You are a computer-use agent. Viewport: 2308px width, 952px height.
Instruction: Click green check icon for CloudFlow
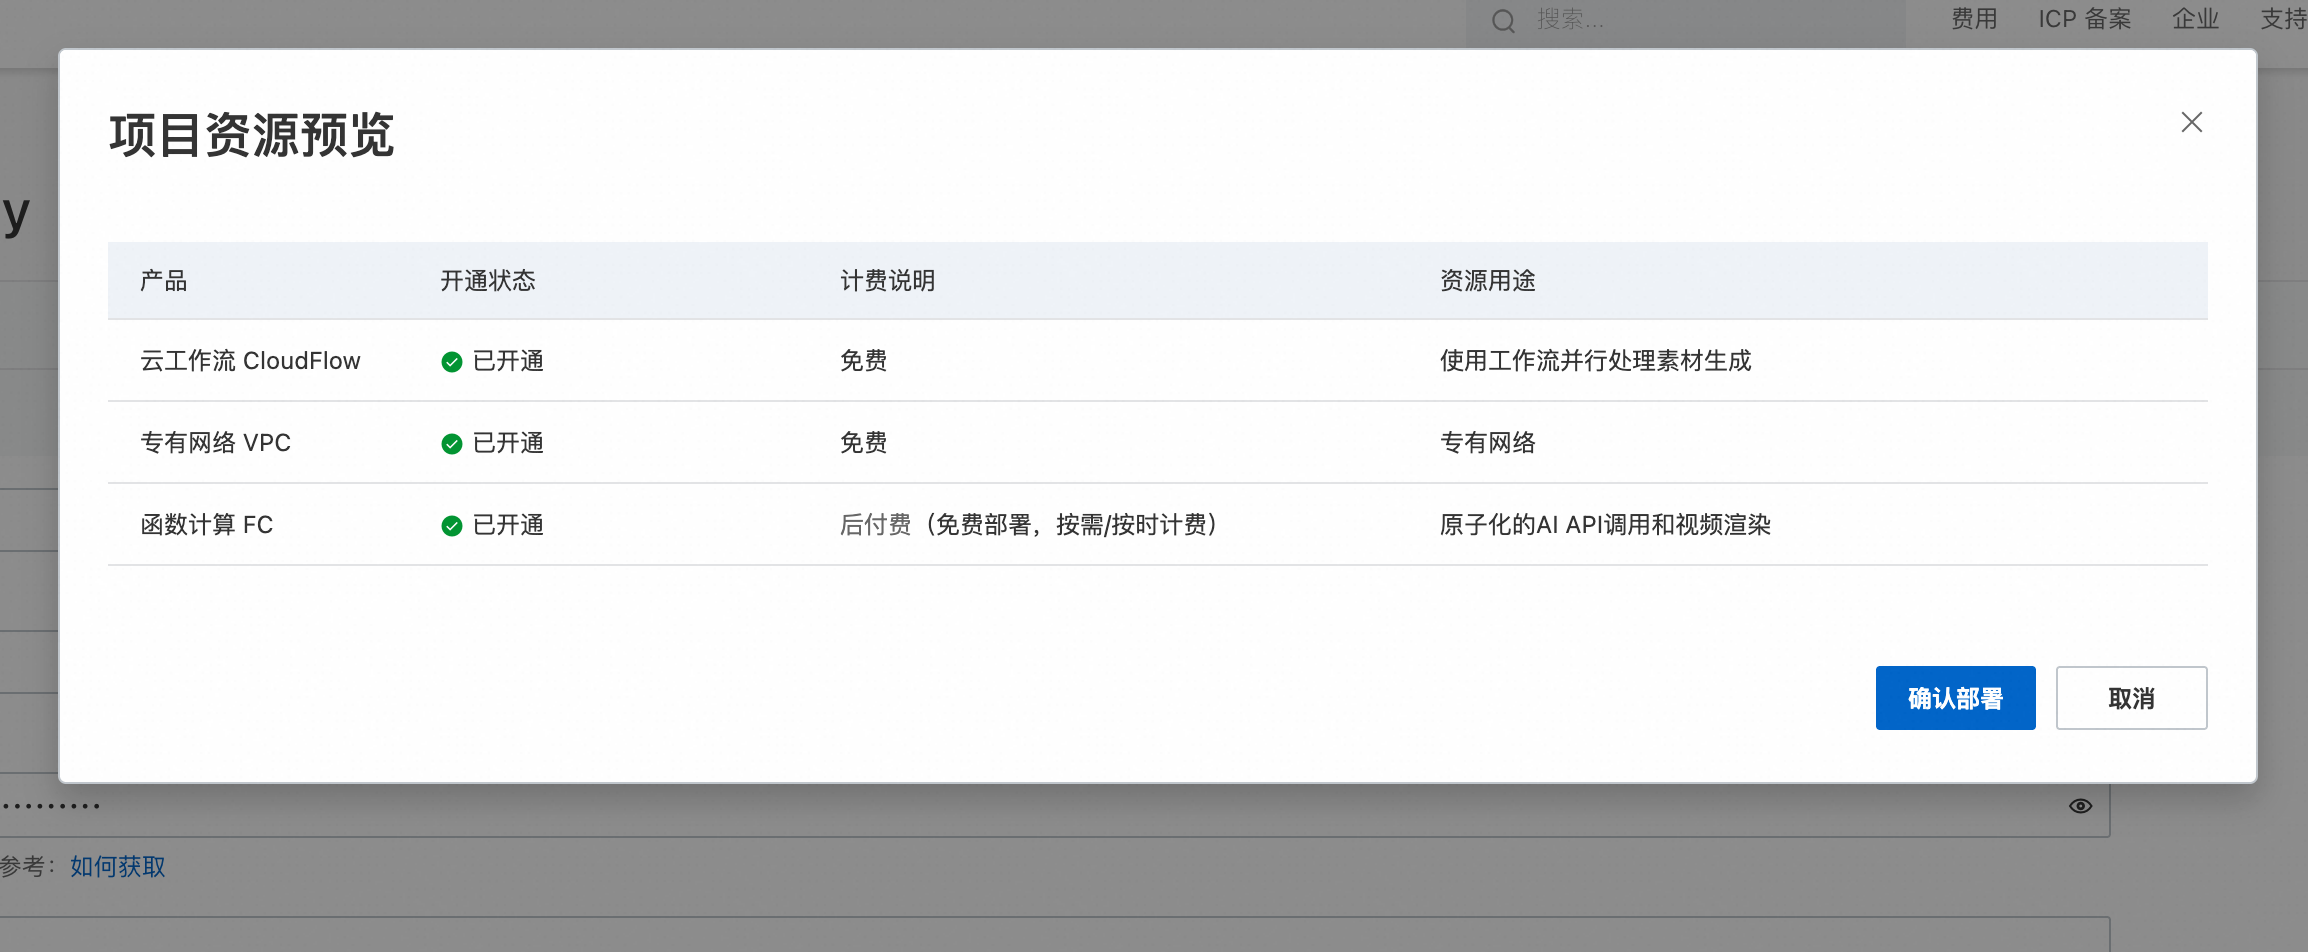pyautogui.click(x=452, y=362)
